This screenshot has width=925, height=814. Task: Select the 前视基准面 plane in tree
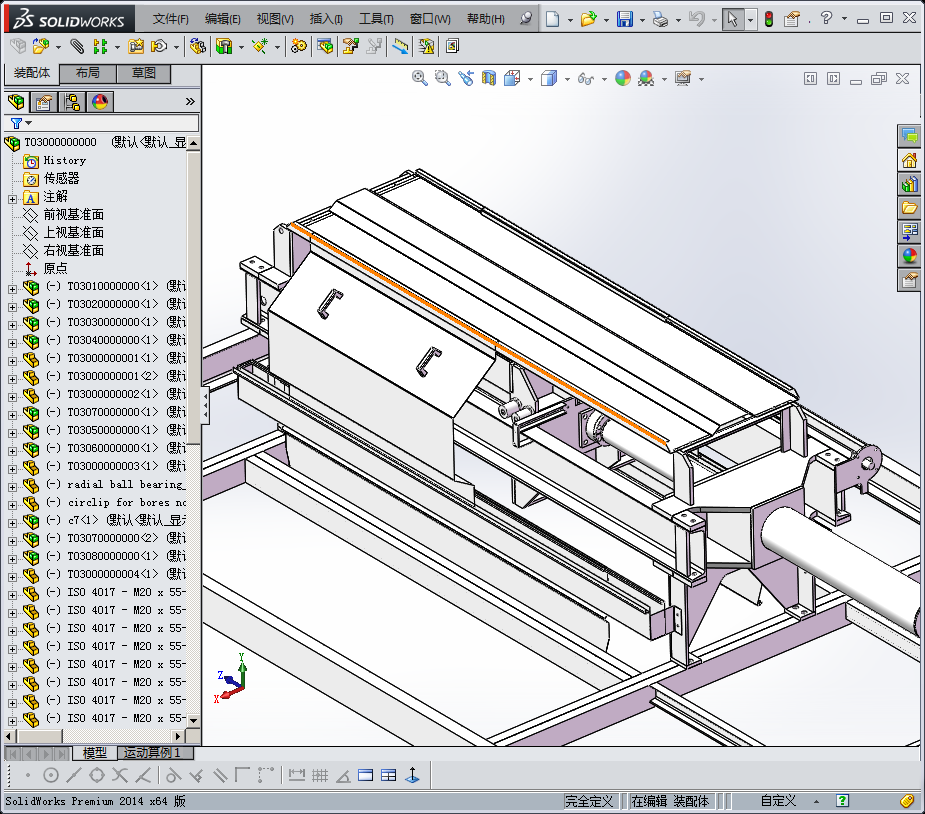[x=73, y=215]
